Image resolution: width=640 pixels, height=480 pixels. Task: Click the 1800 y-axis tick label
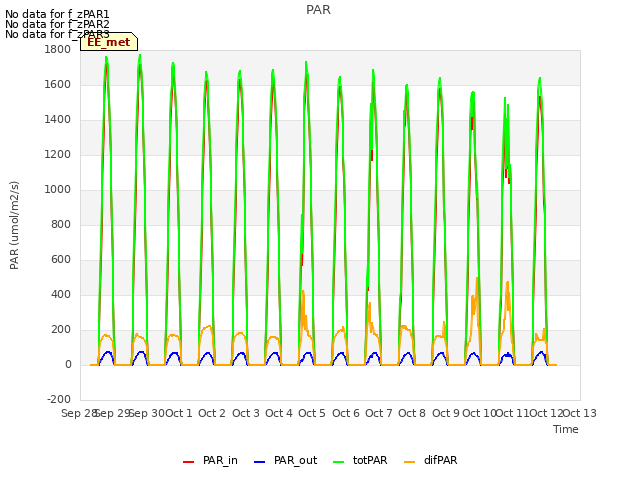coord(58,50)
